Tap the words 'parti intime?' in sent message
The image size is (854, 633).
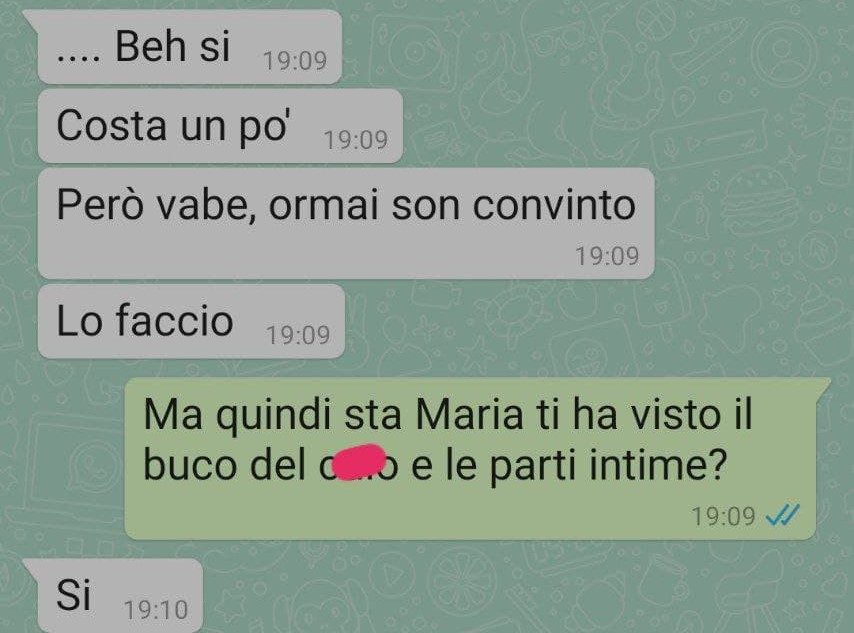608,466
